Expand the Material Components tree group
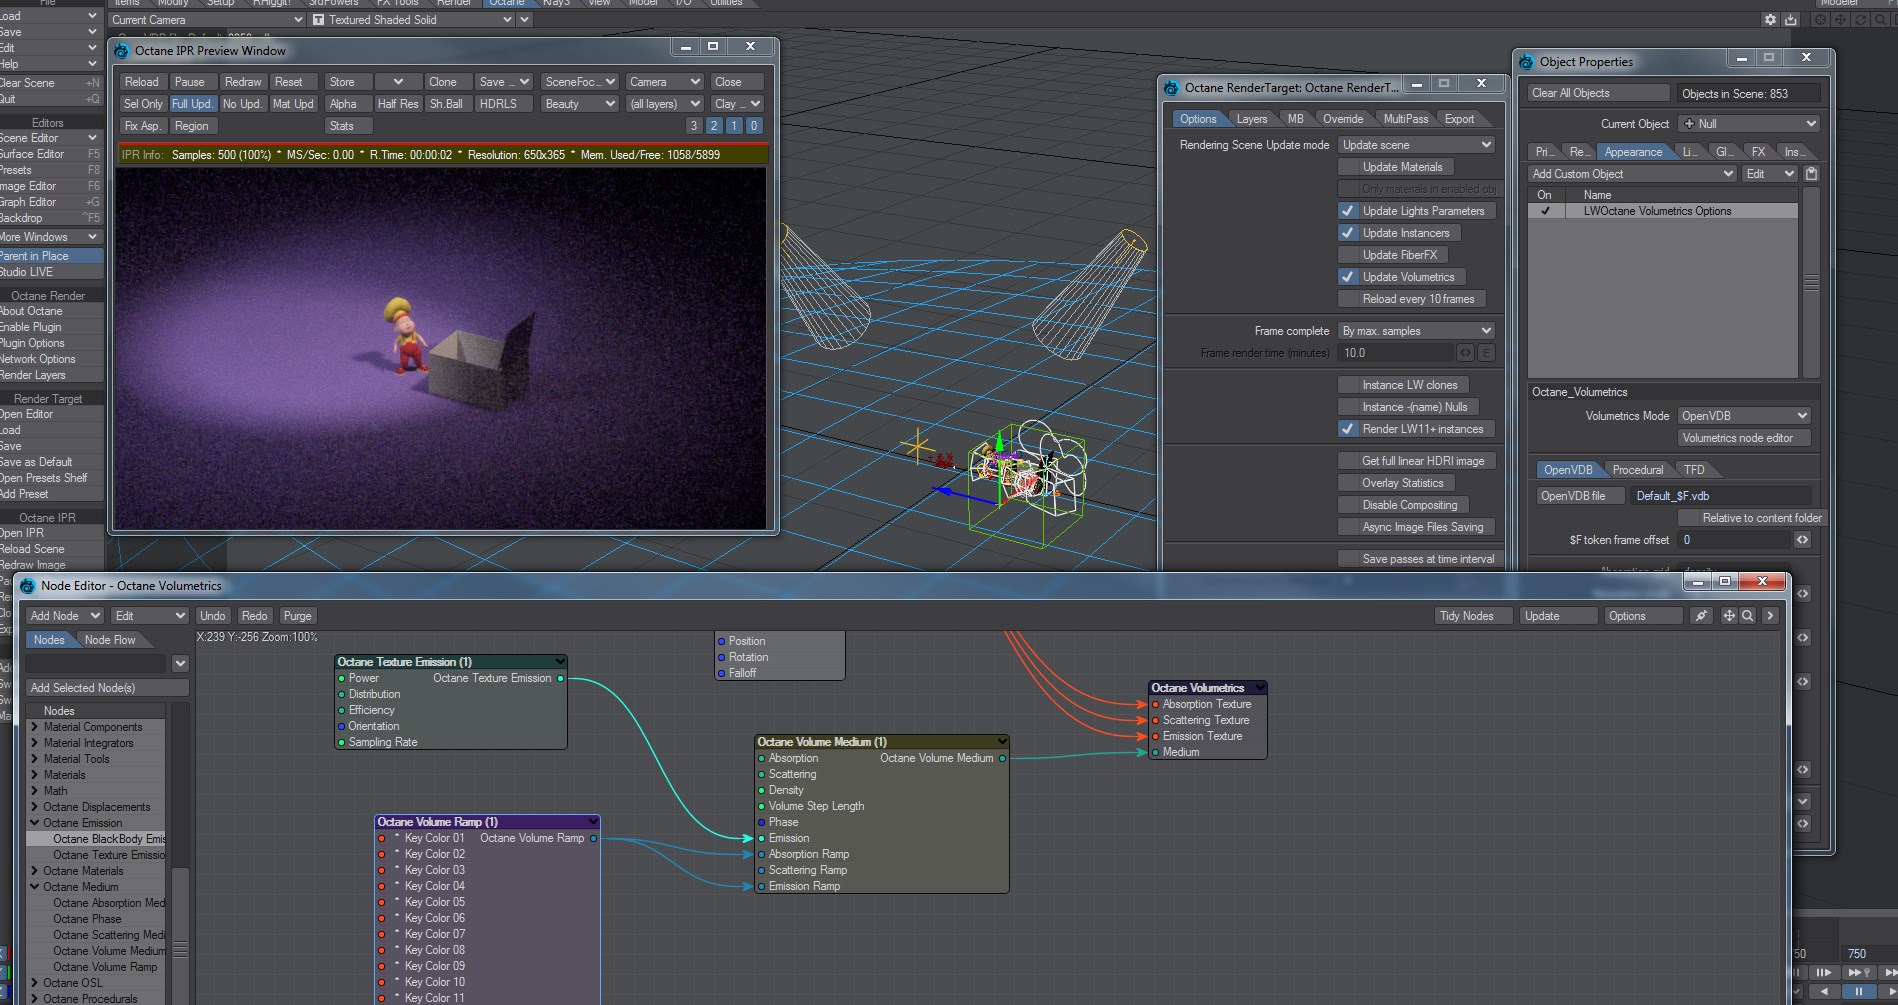The height and width of the screenshot is (1005, 1898). point(35,727)
